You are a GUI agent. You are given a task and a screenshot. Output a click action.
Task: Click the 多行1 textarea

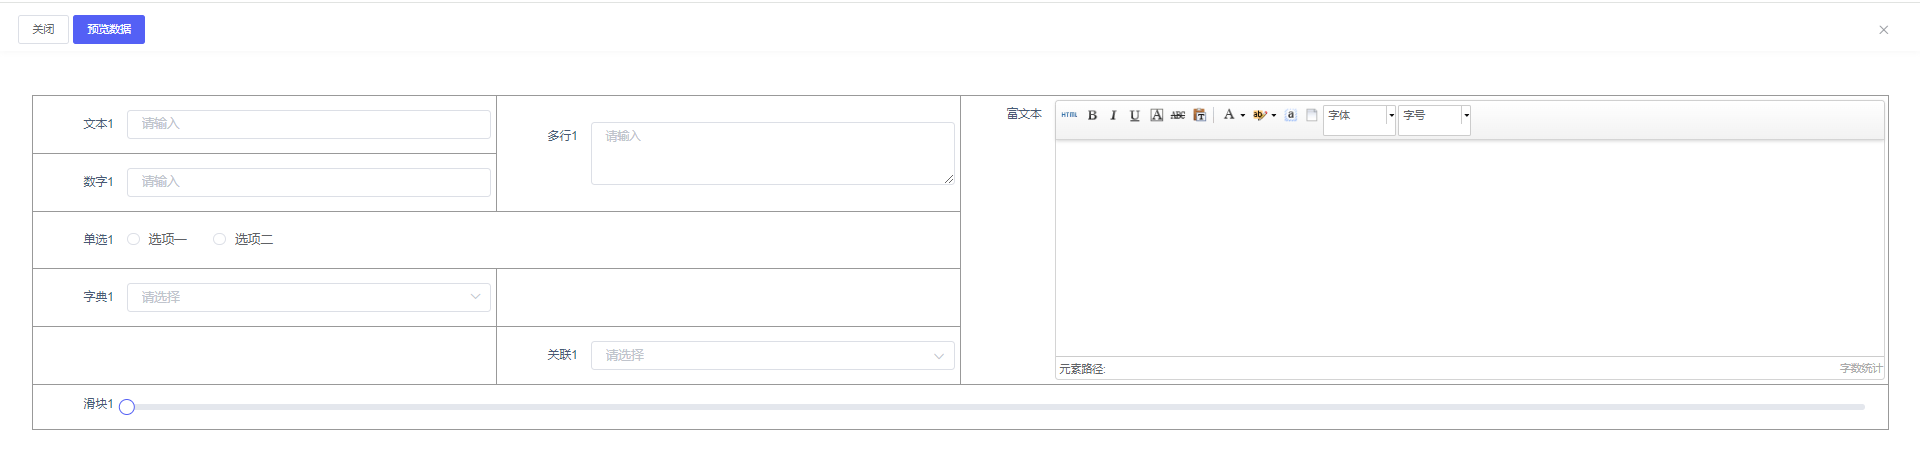click(772, 153)
